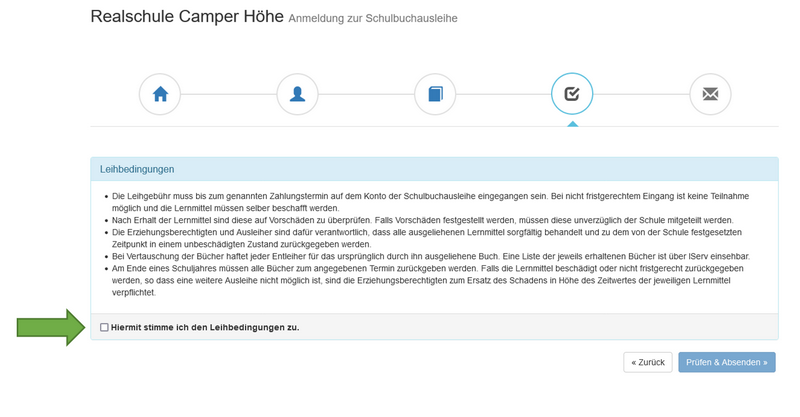
Task: Click the Realschule Camper Höhe heading
Action: (x=187, y=17)
